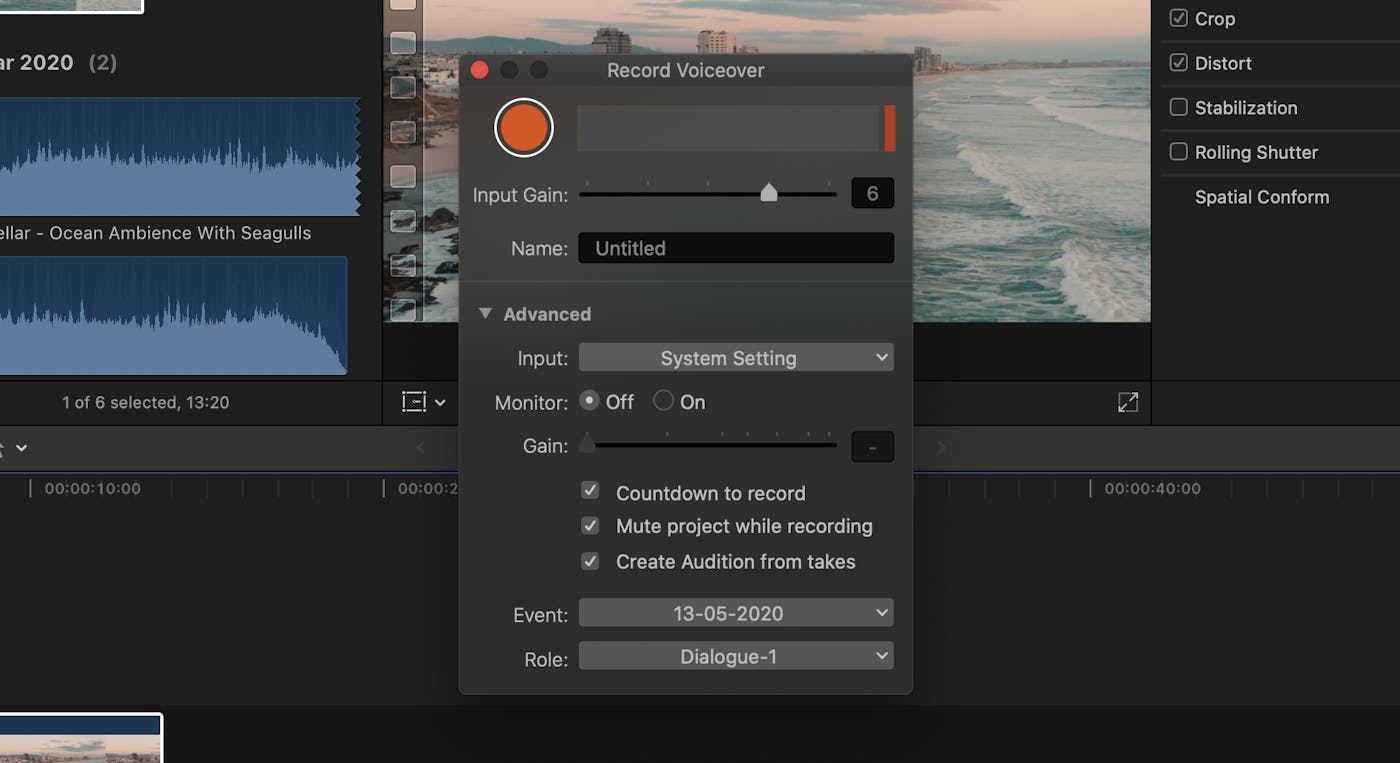Open the Role Dialogue-1 dropdown
Screen dimensions: 1400x763
point(735,657)
